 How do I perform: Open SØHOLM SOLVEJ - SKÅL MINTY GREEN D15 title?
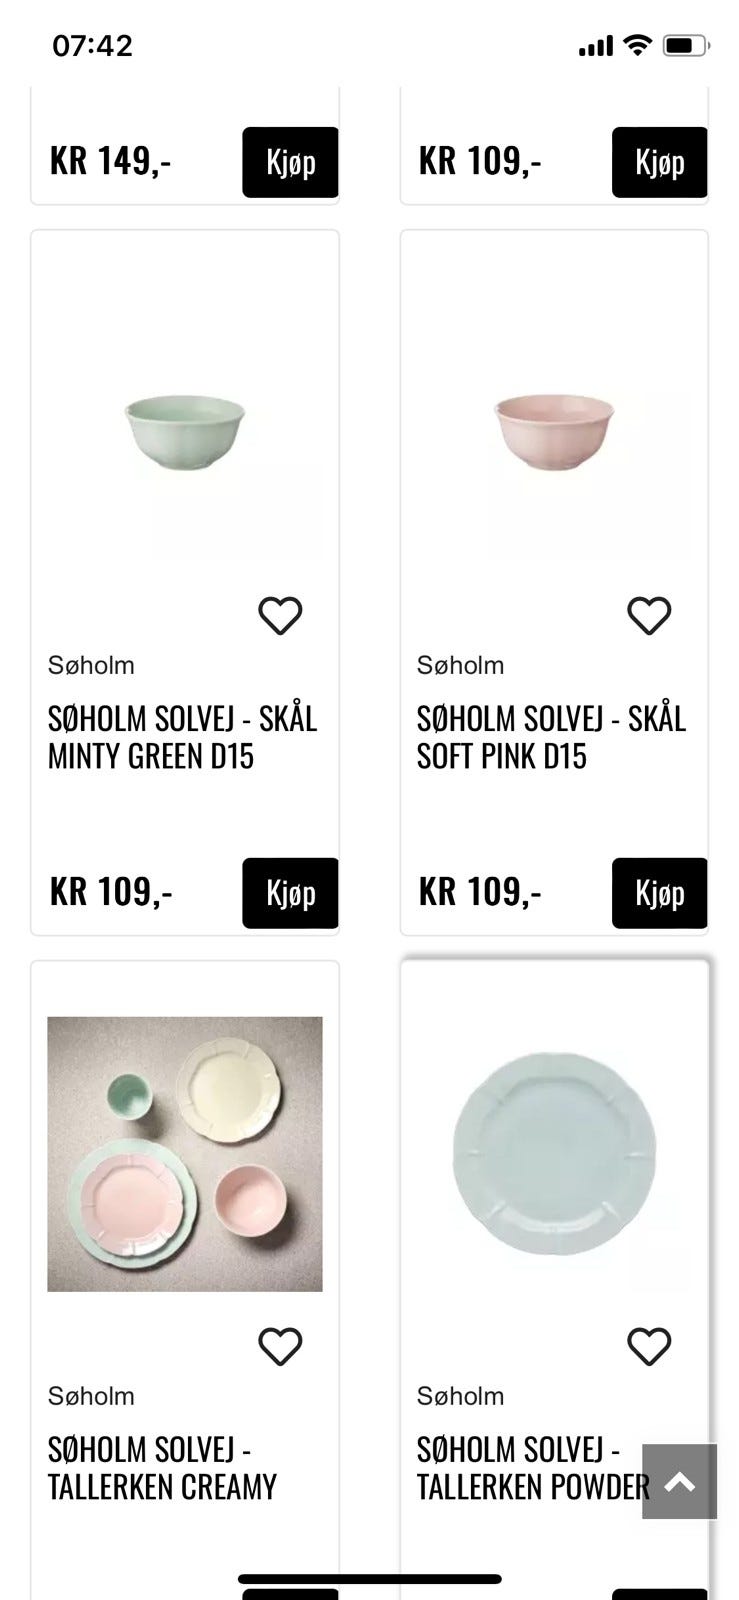click(x=182, y=738)
